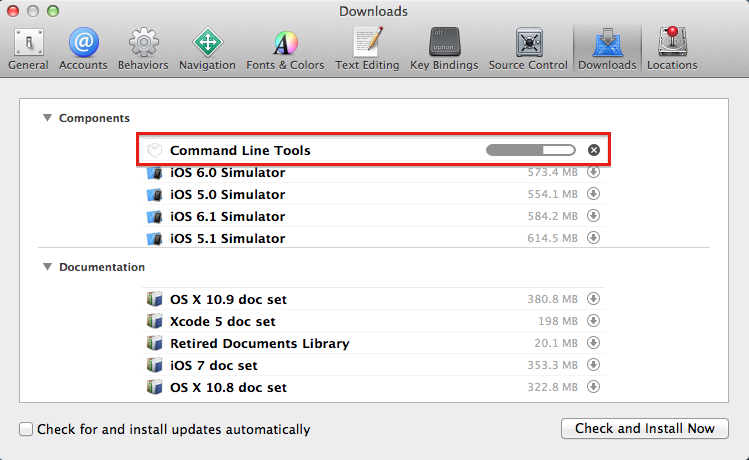Click the 573.4 MB size value
This screenshot has height=460, width=749.
click(x=553, y=172)
